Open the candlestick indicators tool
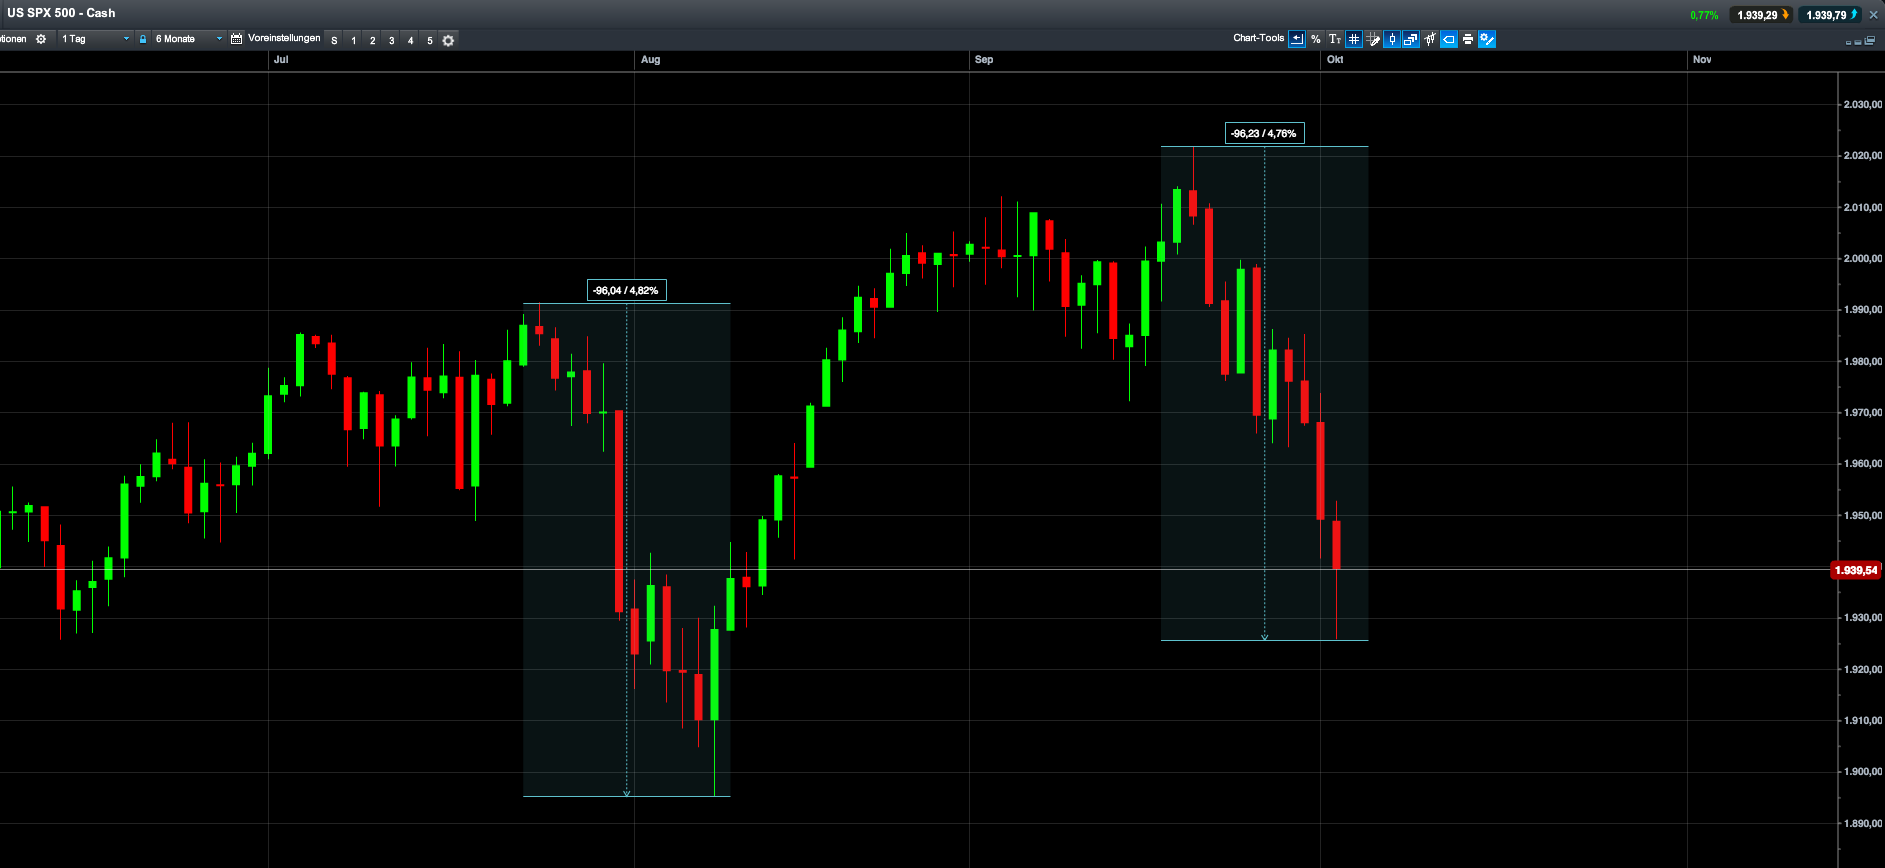1885x868 pixels. 1430,39
